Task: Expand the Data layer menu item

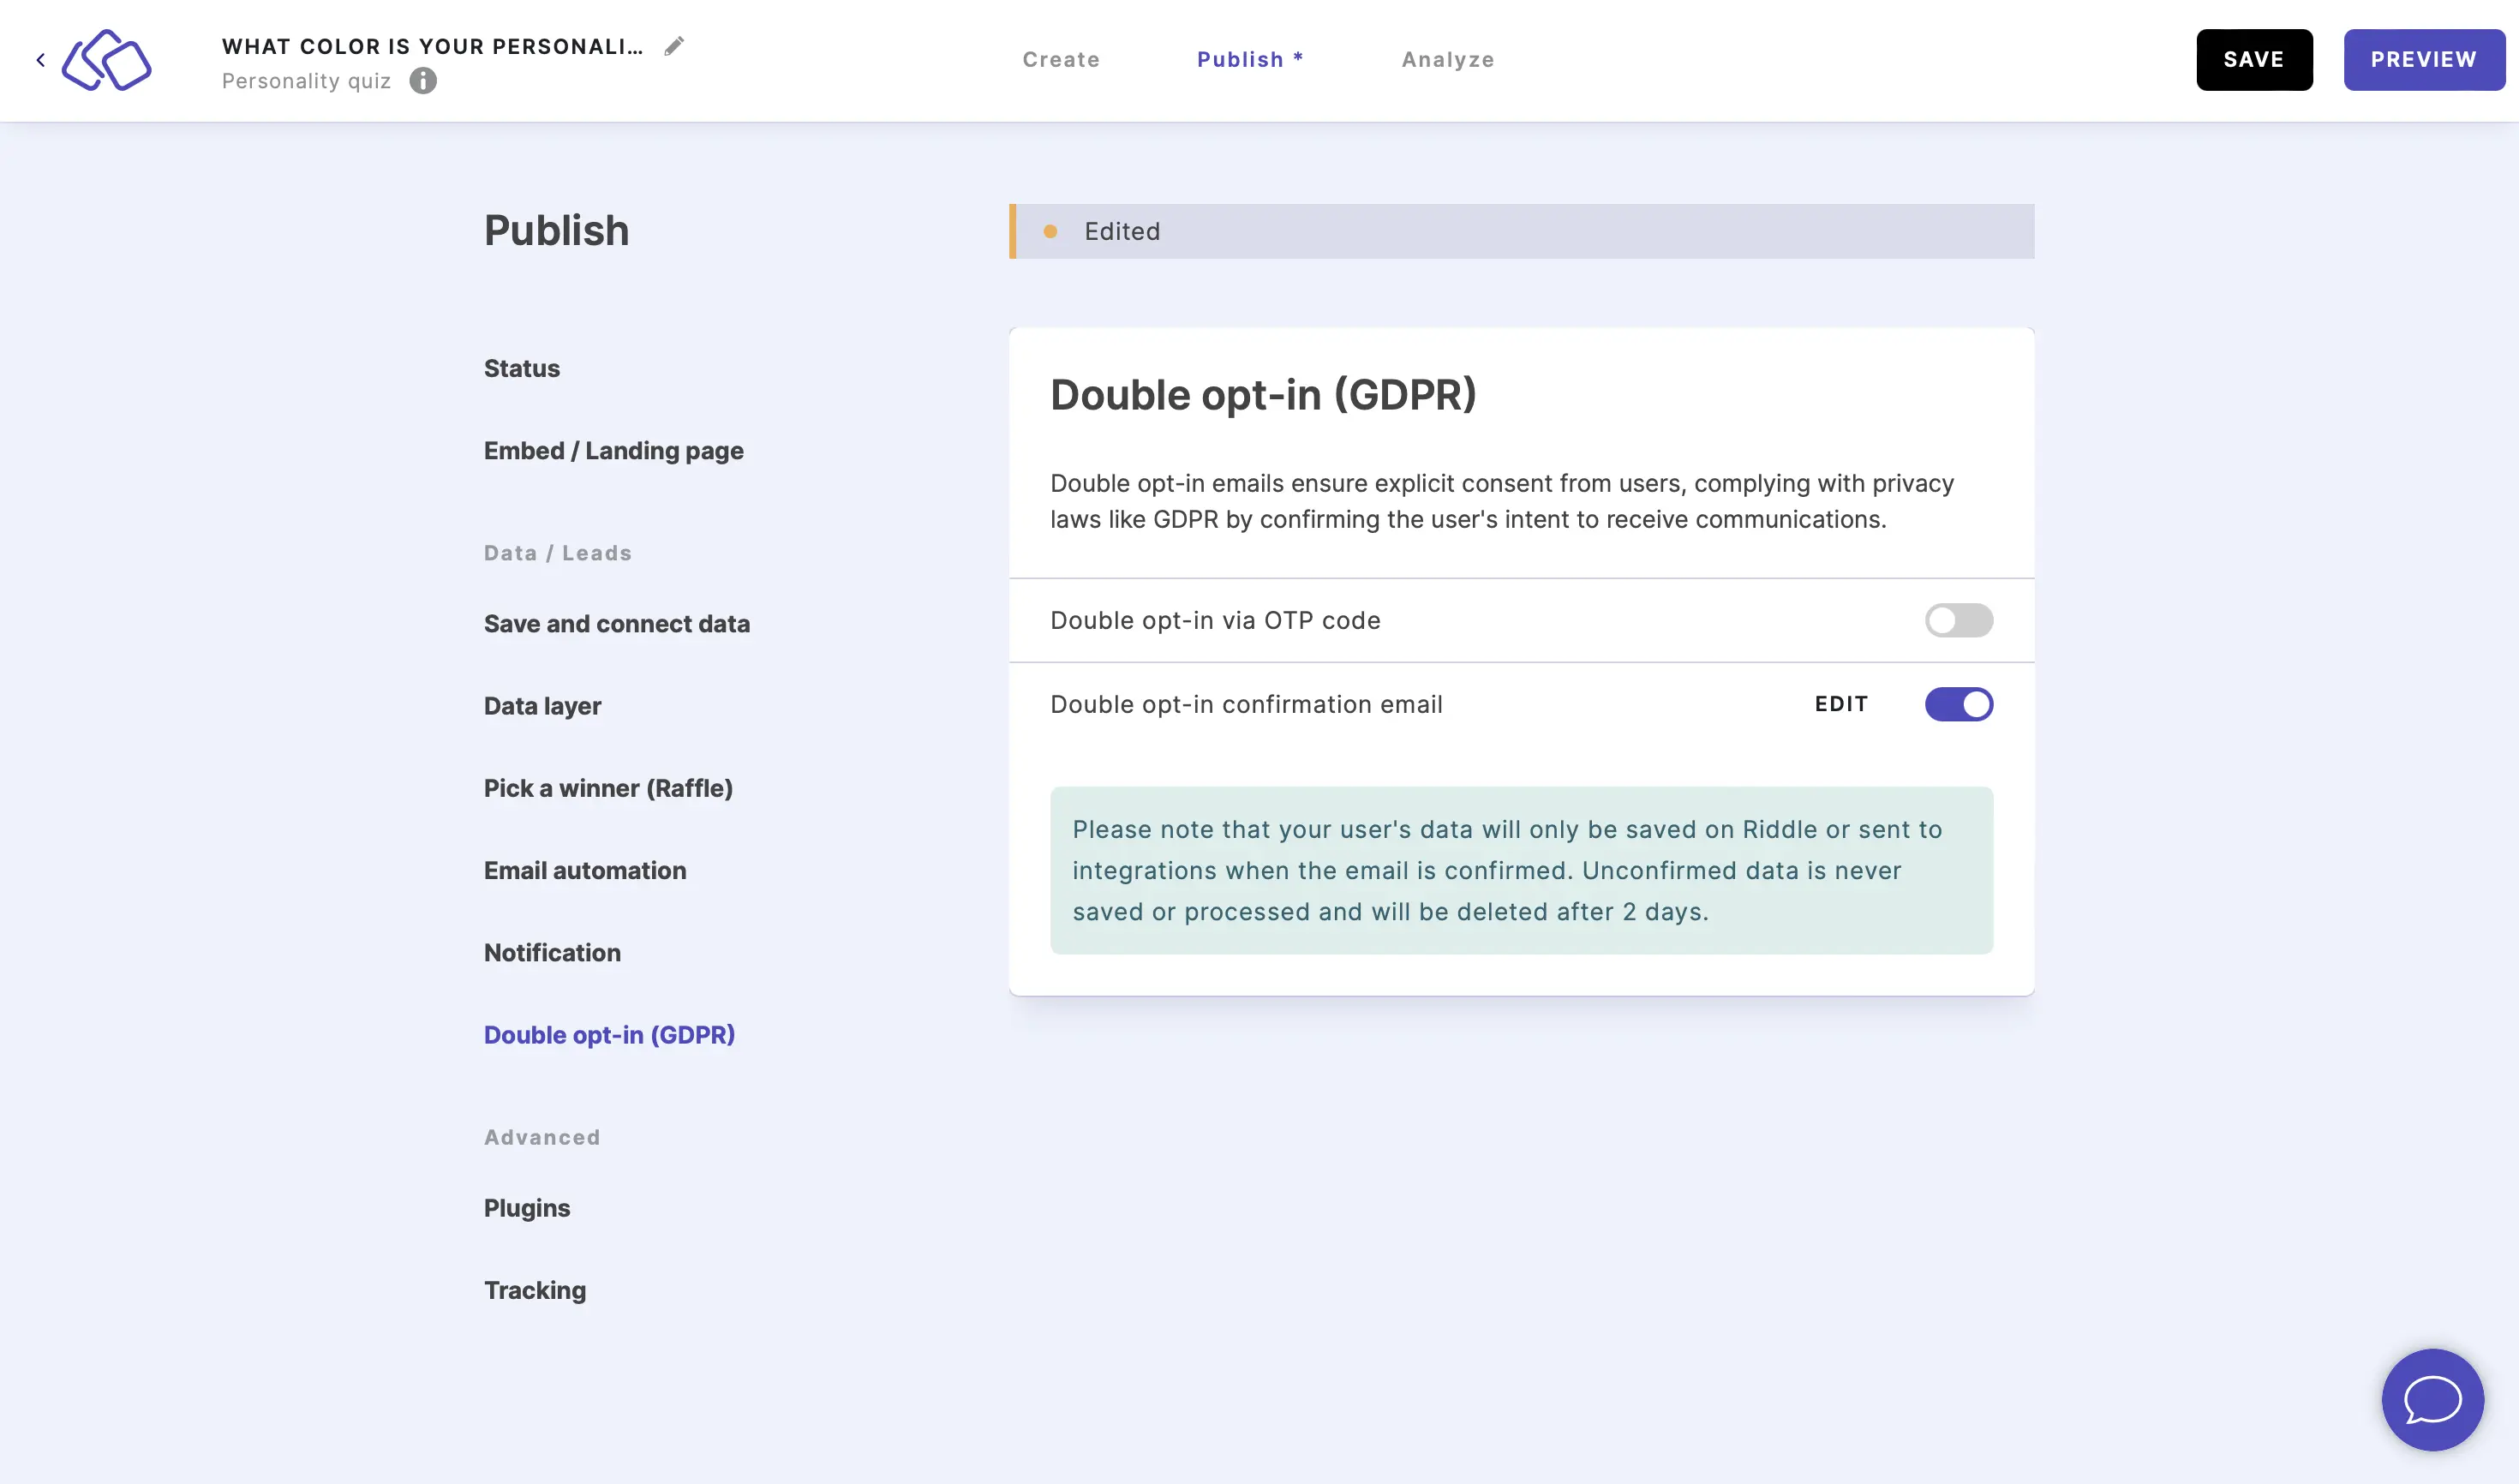Action: 542,705
